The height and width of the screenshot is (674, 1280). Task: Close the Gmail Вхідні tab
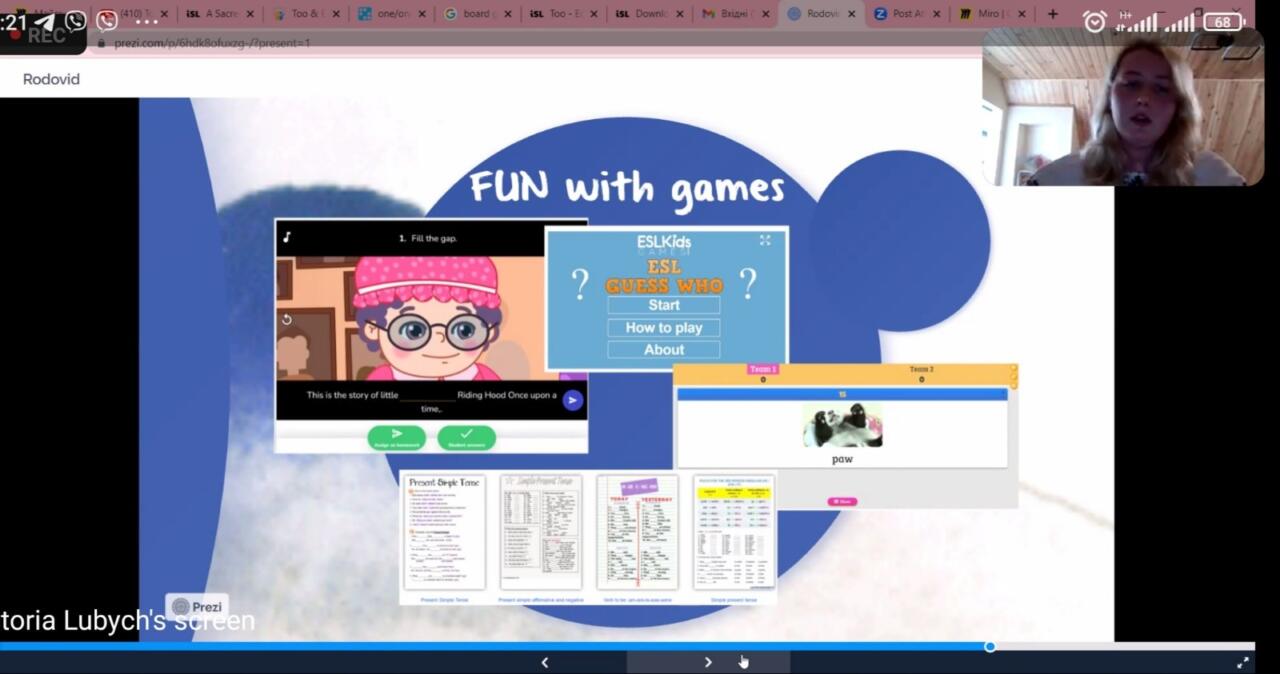[x=766, y=14]
